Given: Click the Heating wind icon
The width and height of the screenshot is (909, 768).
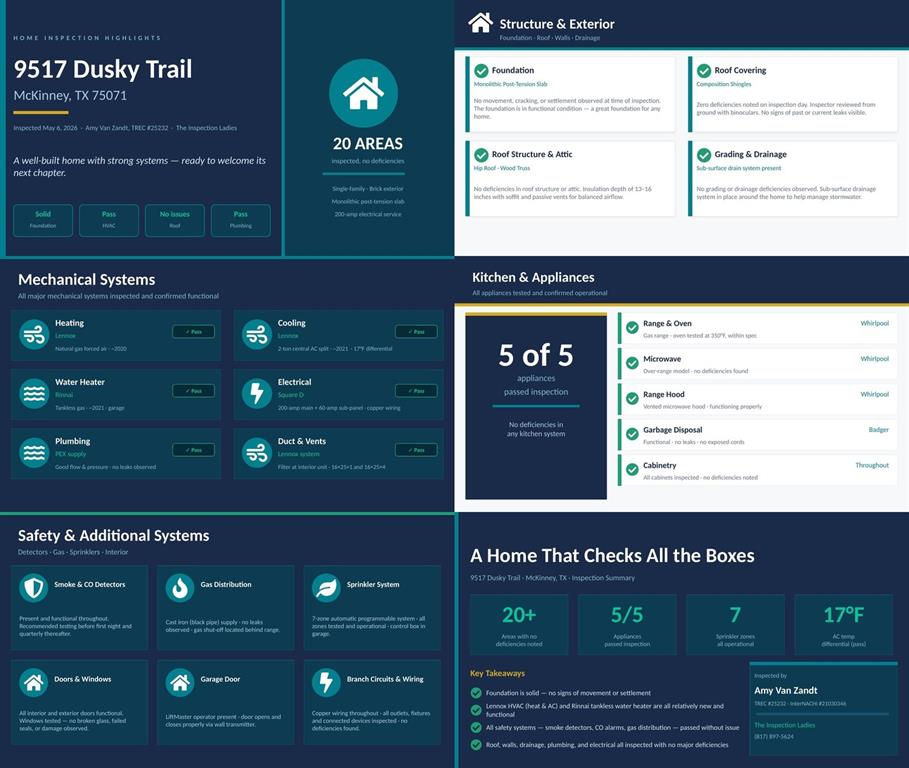Looking at the screenshot, I should pos(34,334).
